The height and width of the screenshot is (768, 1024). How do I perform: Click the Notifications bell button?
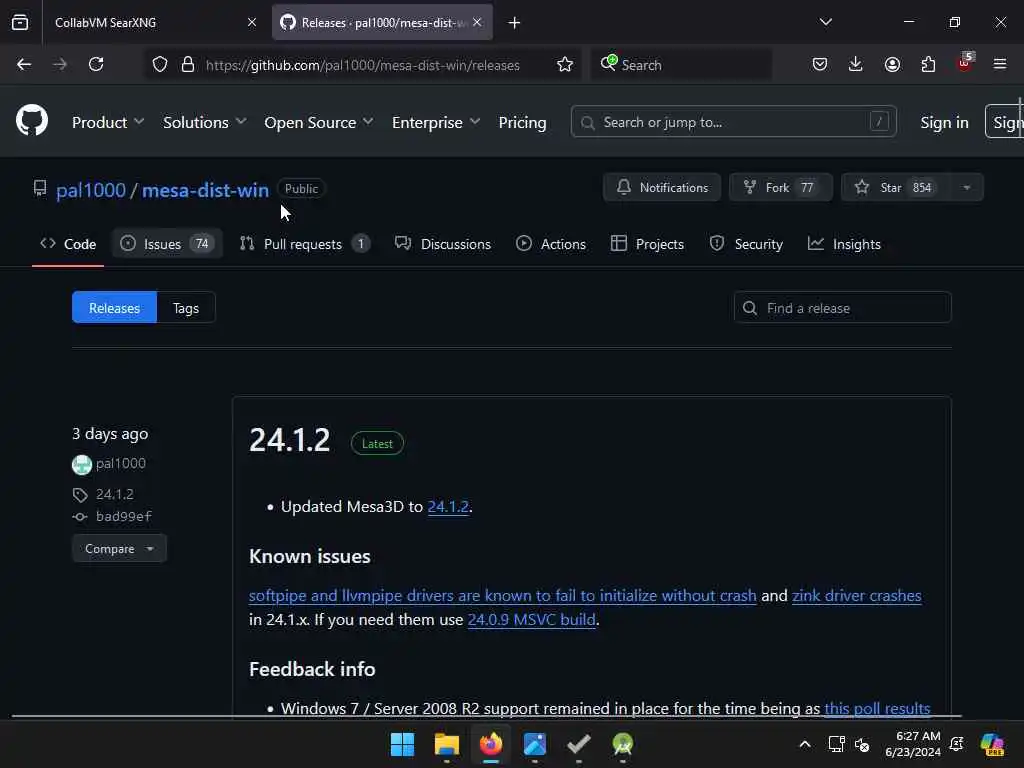pyautogui.click(x=662, y=187)
